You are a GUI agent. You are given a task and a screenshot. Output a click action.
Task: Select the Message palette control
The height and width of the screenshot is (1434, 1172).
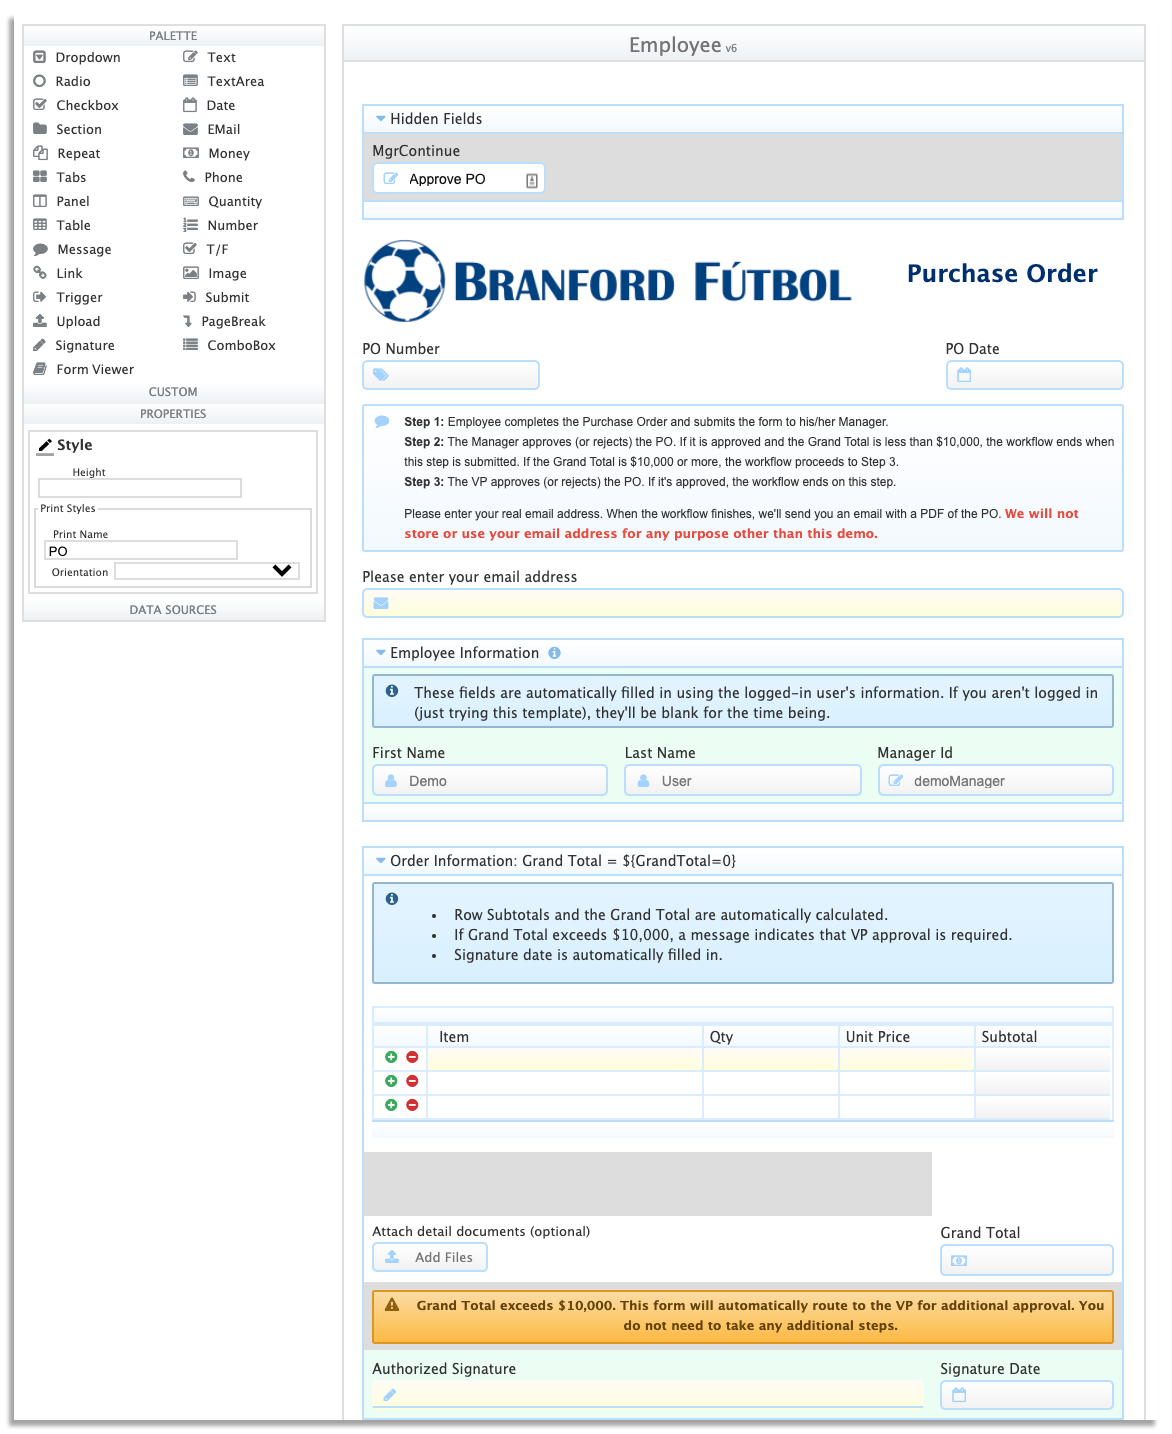pos(72,249)
